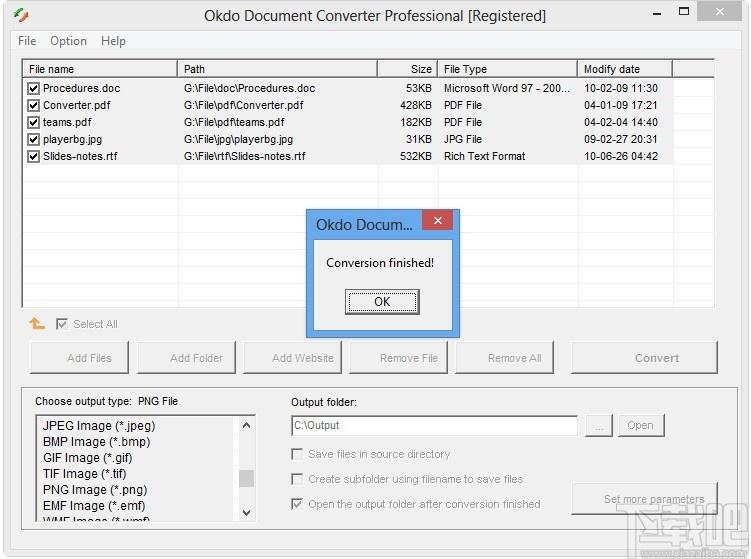Enable Save files in source directory
751x559 pixels.
point(297,454)
